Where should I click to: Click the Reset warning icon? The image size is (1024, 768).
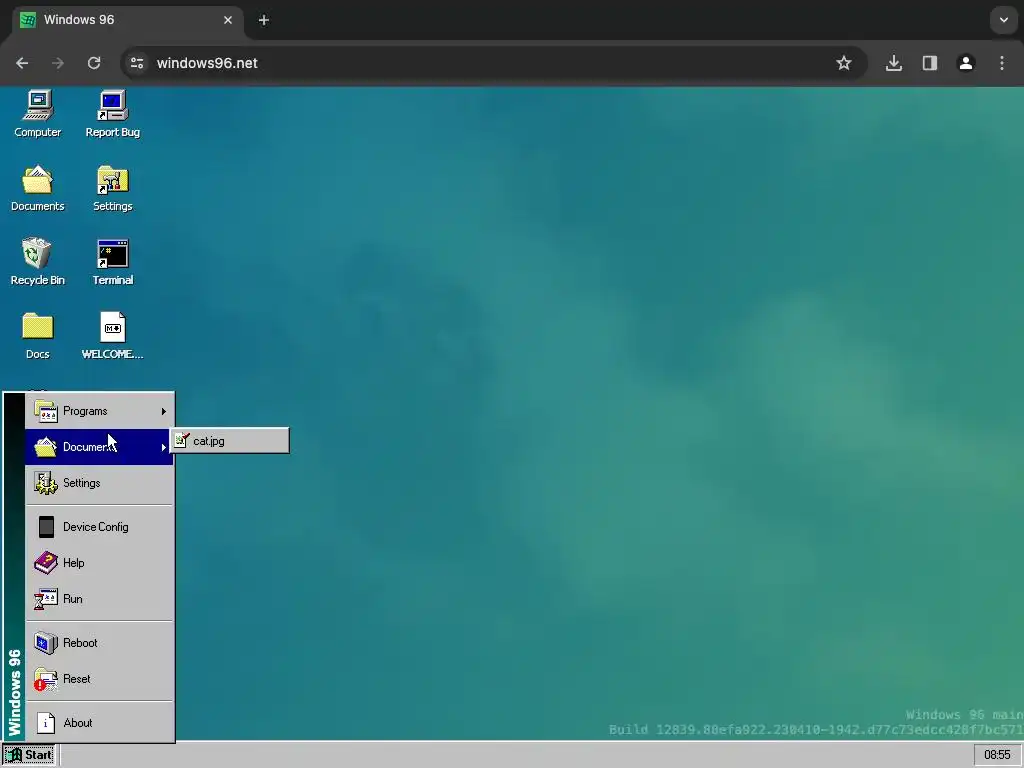tap(46, 679)
